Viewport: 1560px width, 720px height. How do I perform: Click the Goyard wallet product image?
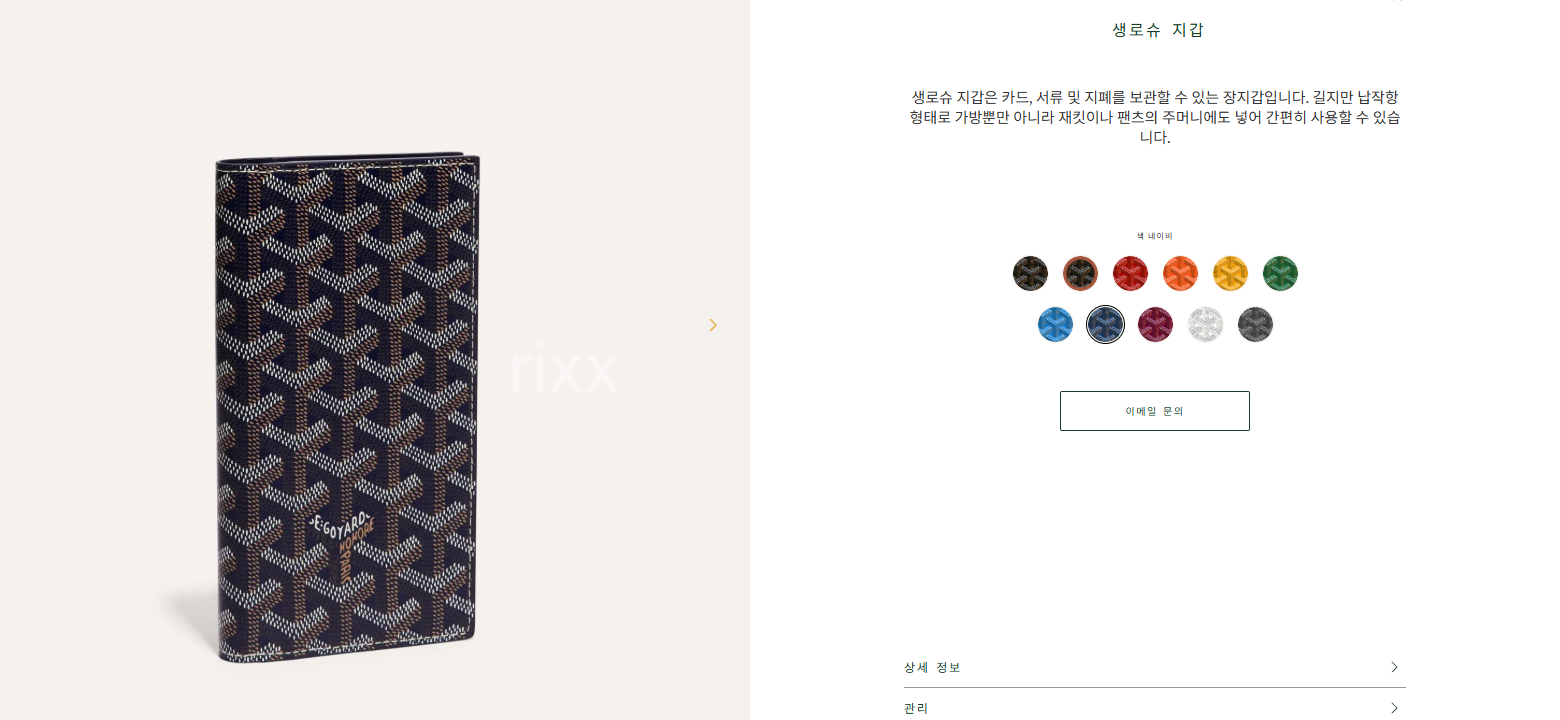click(x=347, y=410)
